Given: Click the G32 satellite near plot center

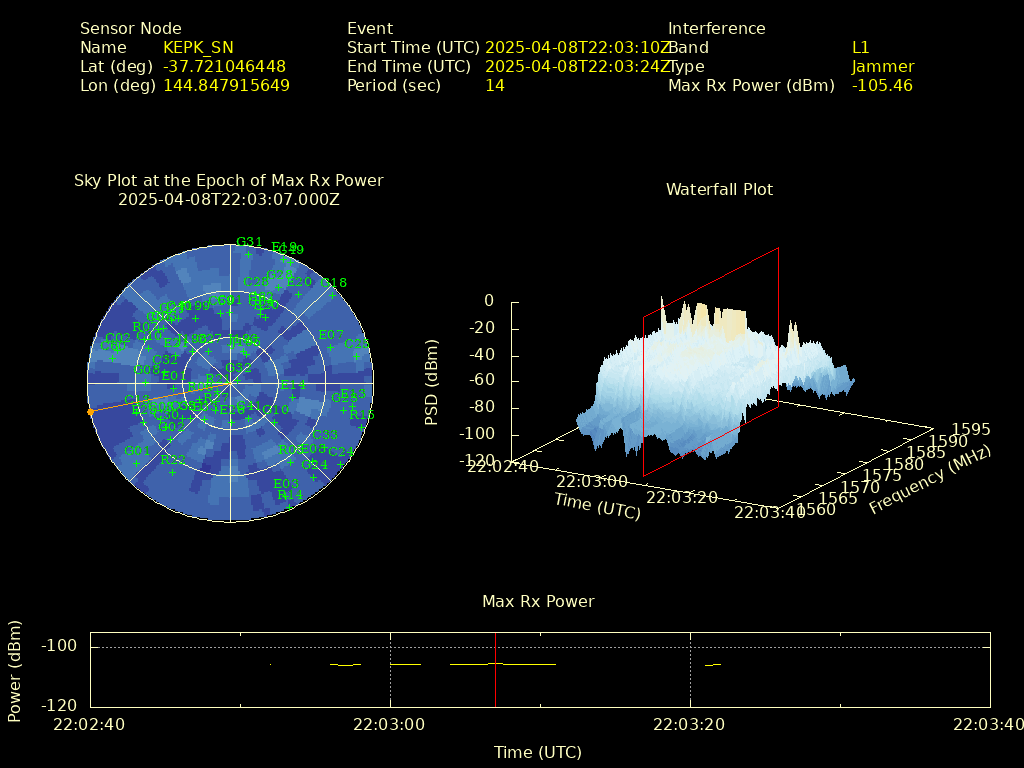Looking at the screenshot, I should pos(238,379).
